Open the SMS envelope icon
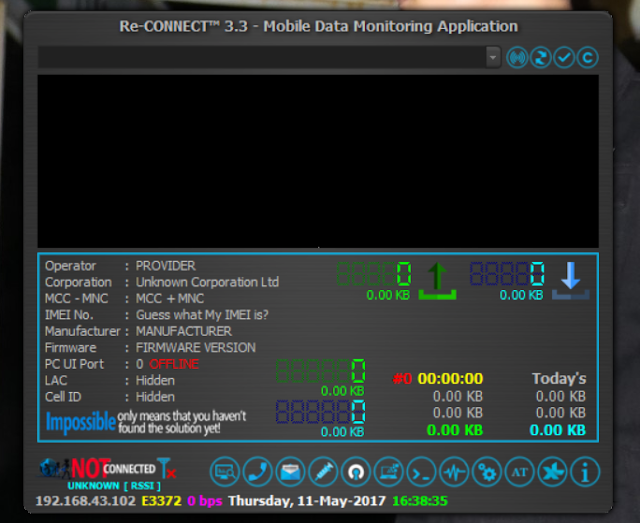 [x=290, y=472]
